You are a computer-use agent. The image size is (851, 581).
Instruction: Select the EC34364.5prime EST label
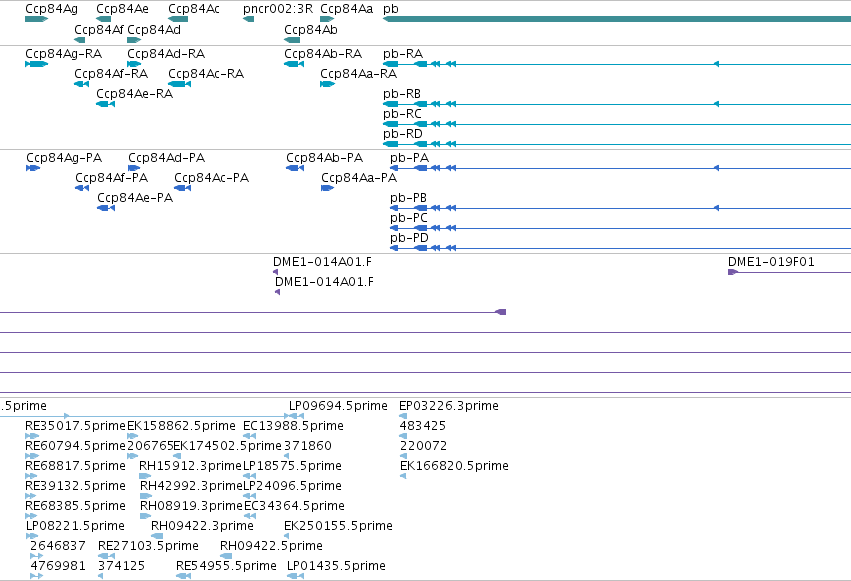[294, 506]
